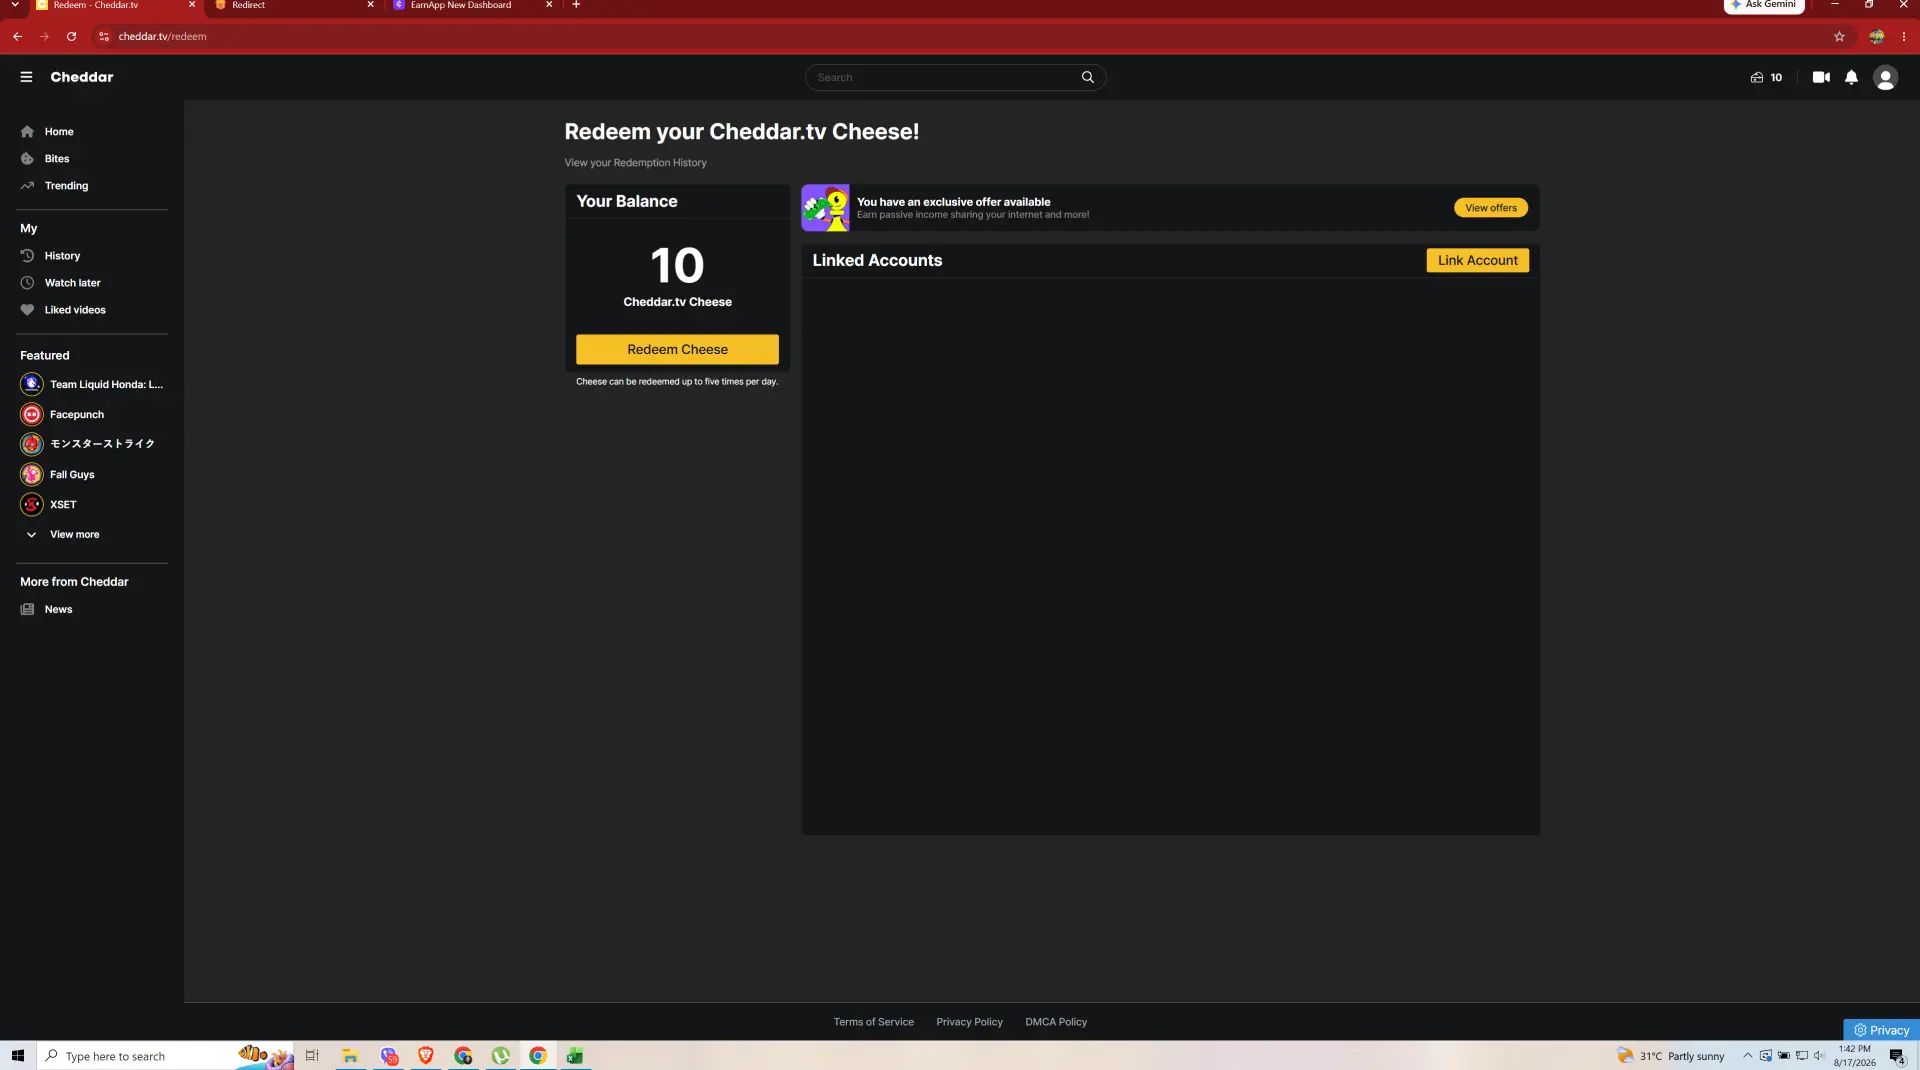The width and height of the screenshot is (1920, 1070).
Task: Click the News newspaper icon
Action: pyautogui.click(x=27, y=609)
